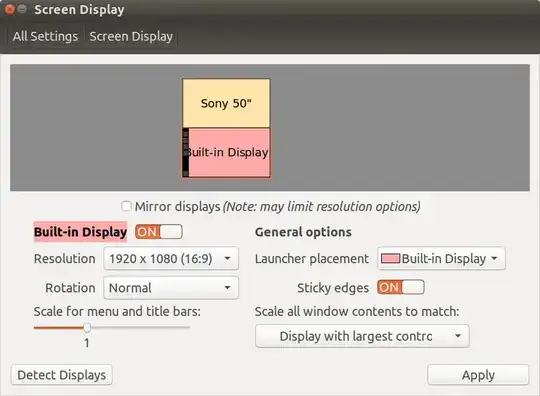Open the Launcher placement dropdown
This screenshot has height=396, width=540.
click(441, 259)
